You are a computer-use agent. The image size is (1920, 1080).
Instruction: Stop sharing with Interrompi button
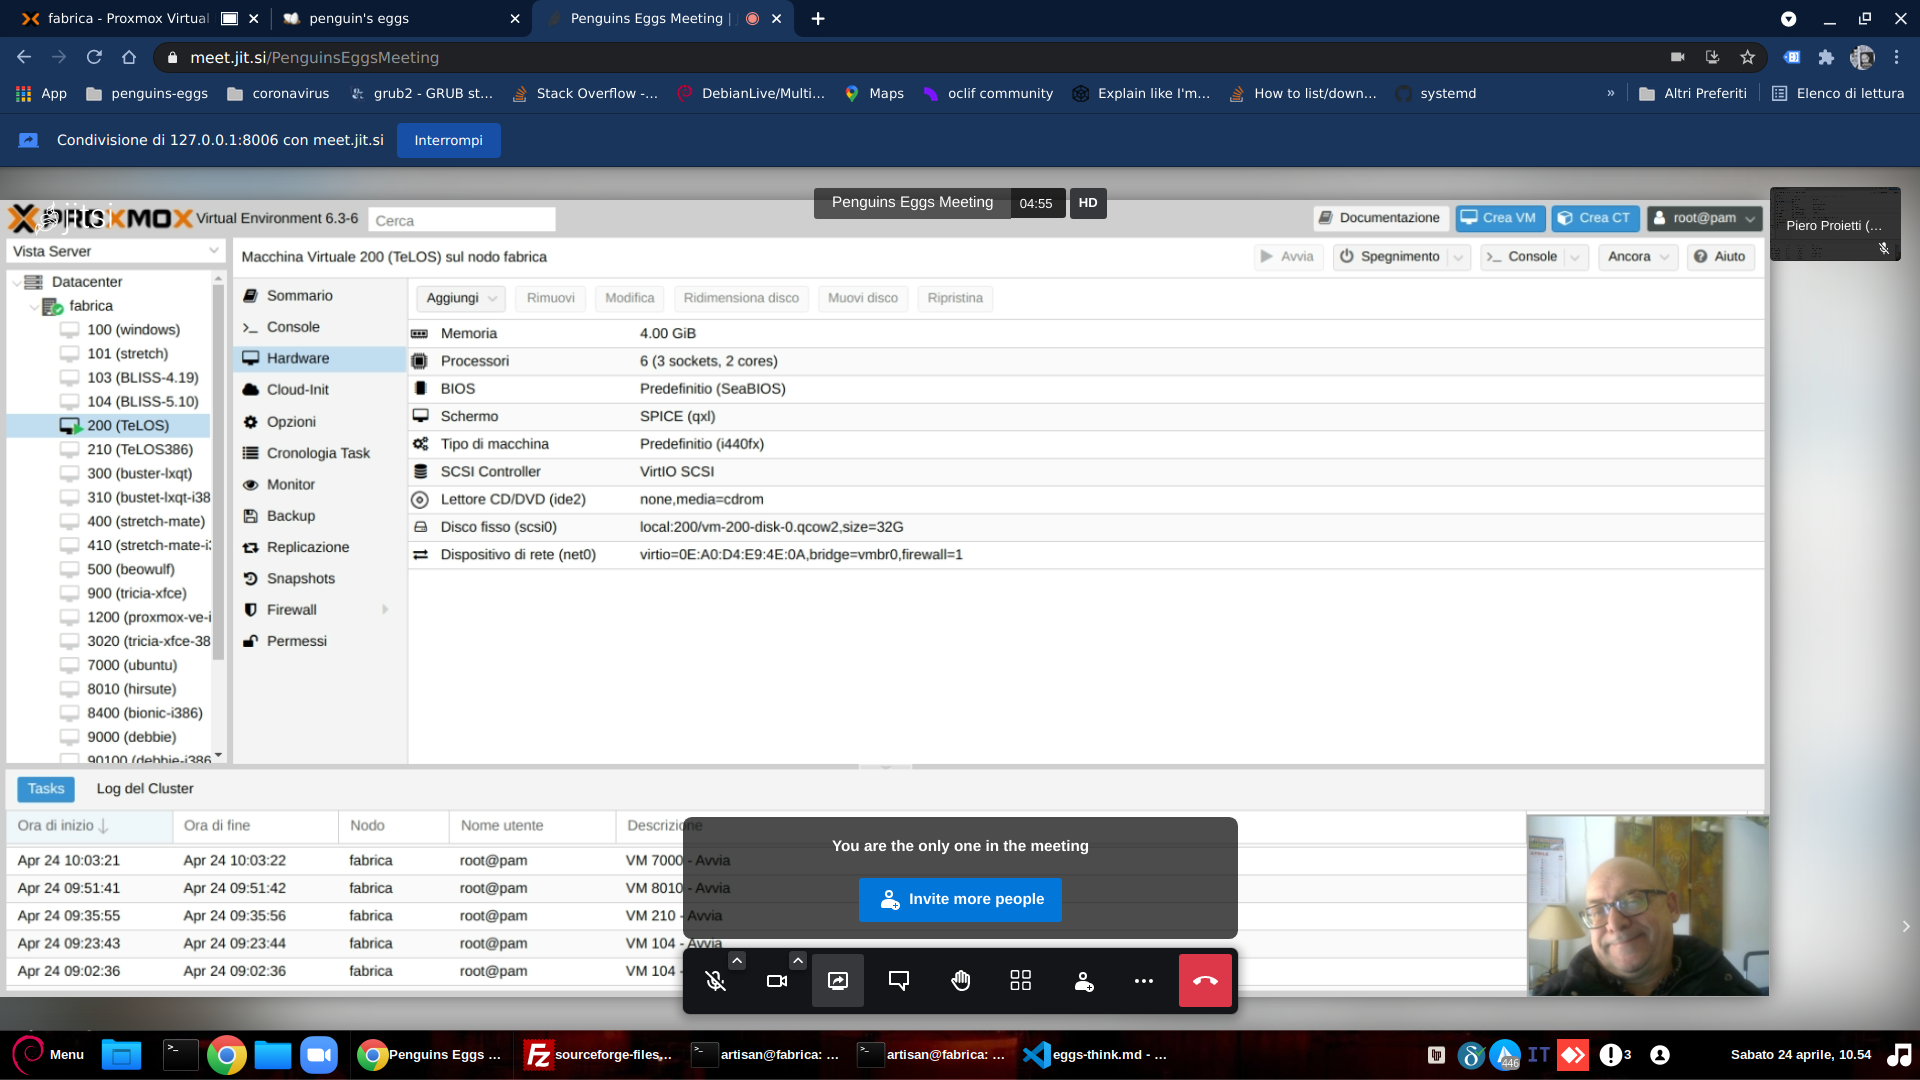tap(448, 140)
